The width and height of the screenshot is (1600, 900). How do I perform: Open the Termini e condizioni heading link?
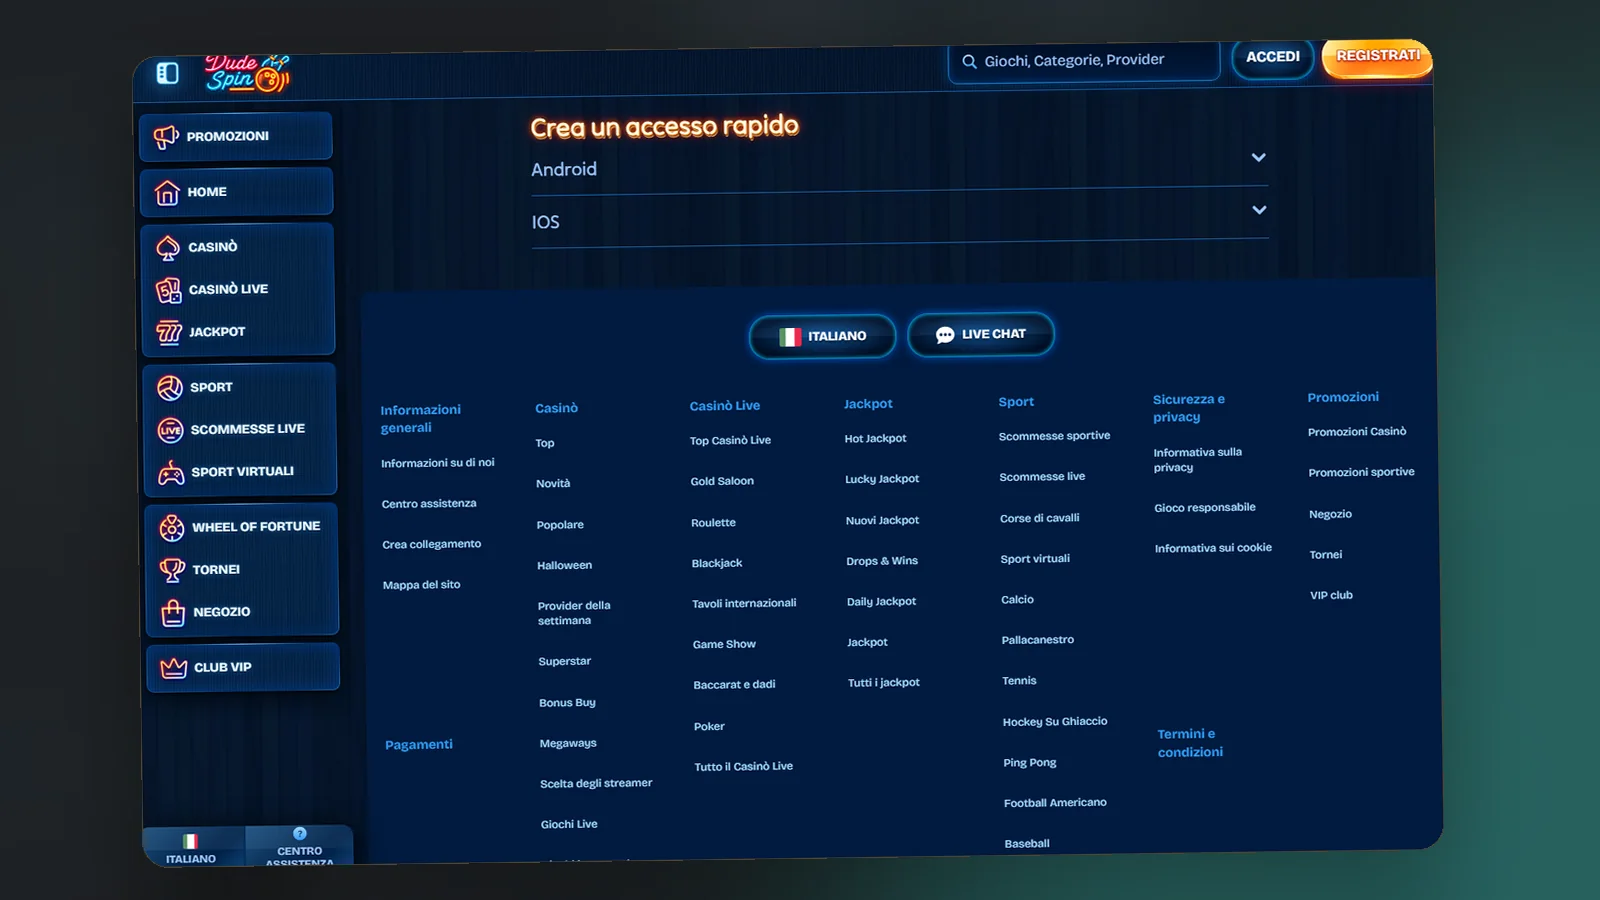click(x=1190, y=743)
